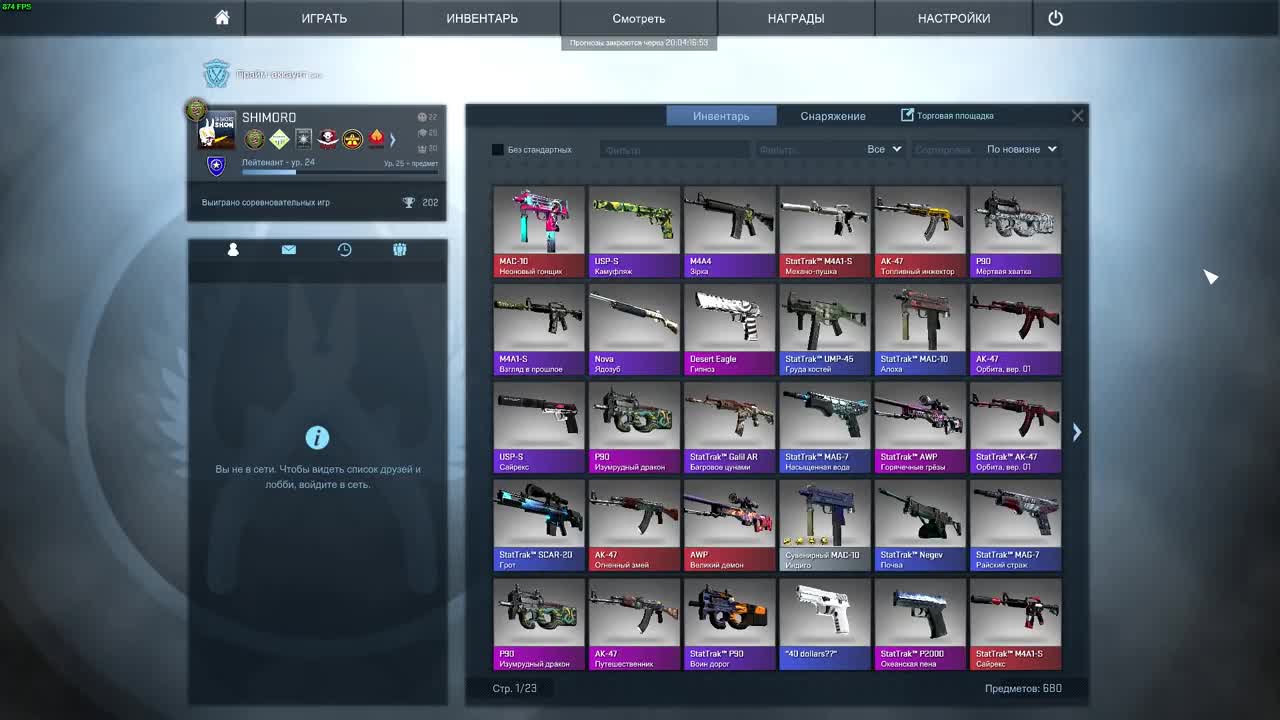Select the StatTrak Negev Почва item
The image size is (1280, 720).
pos(920,526)
